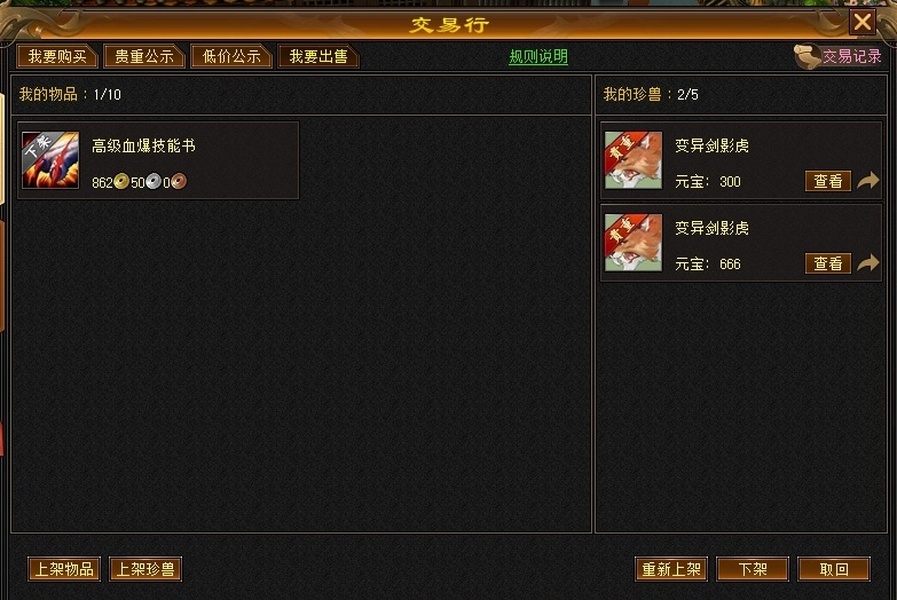Screen dimensions: 897x600
Task: Select the second 变异剑影虎 pet portrait
Action: [x=633, y=243]
